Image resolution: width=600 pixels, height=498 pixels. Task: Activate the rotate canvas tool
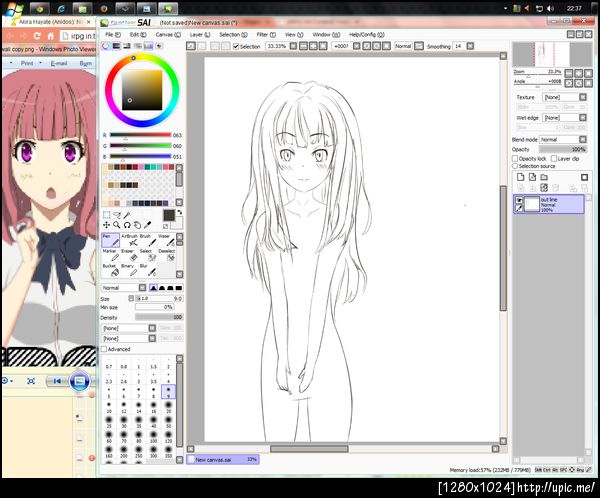tap(127, 225)
